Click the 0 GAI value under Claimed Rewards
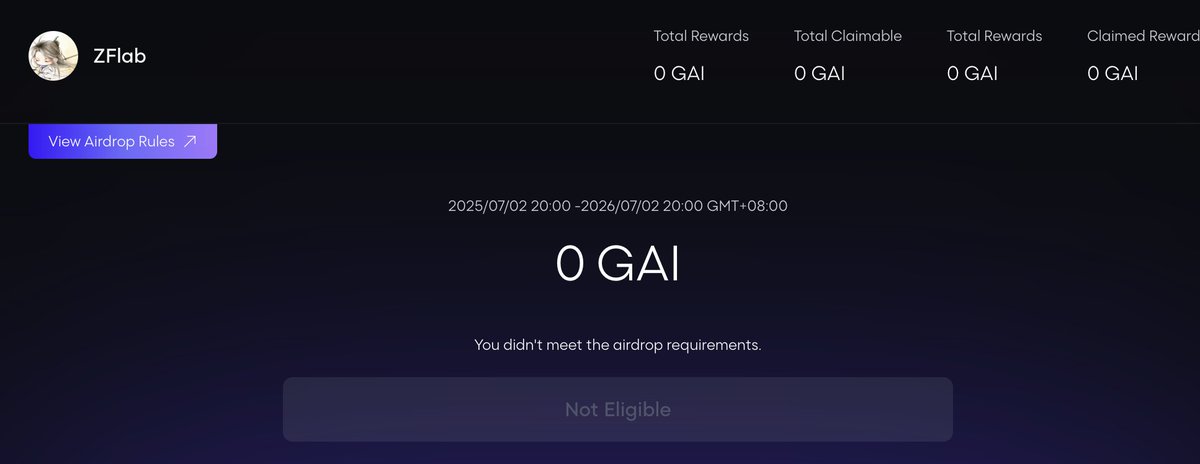1200x464 pixels. pyautogui.click(x=1113, y=73)
